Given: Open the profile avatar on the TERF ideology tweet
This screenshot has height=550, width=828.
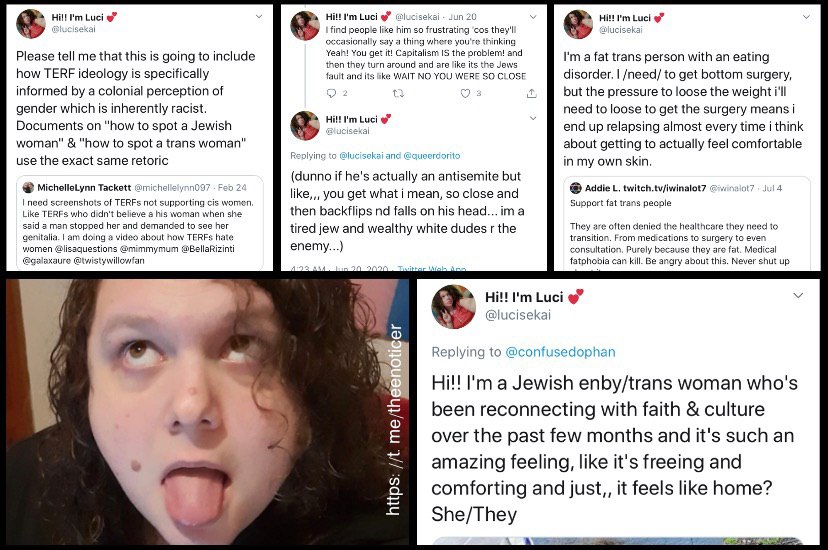Looking at the screenshot, I should tap(31, 24).
